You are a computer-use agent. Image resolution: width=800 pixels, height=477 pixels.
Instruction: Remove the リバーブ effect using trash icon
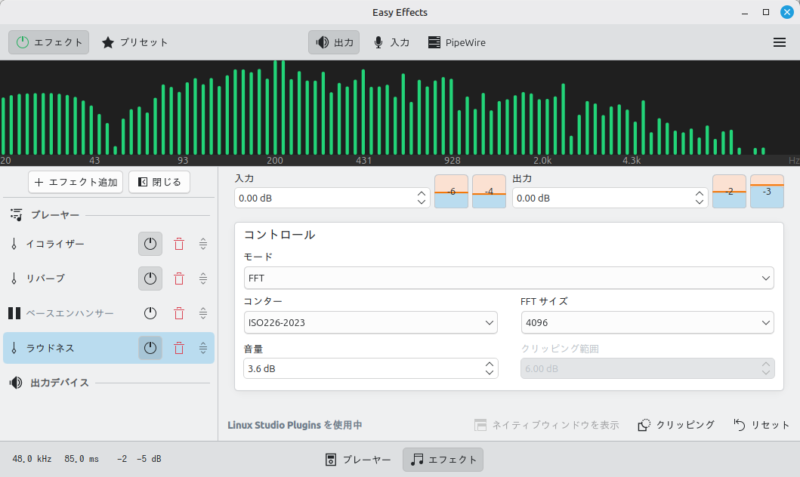tap(179, 279)
